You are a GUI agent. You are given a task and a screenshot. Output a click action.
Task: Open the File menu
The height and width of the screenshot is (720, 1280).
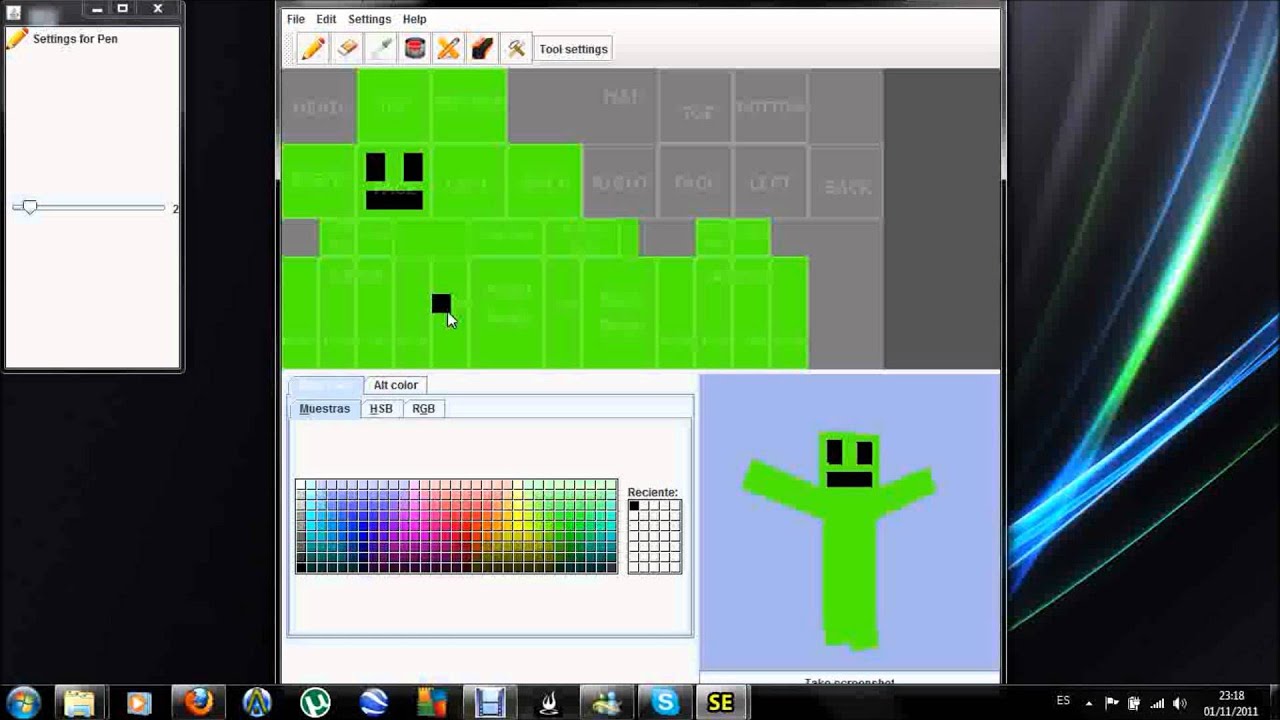(x=296, y=19)
